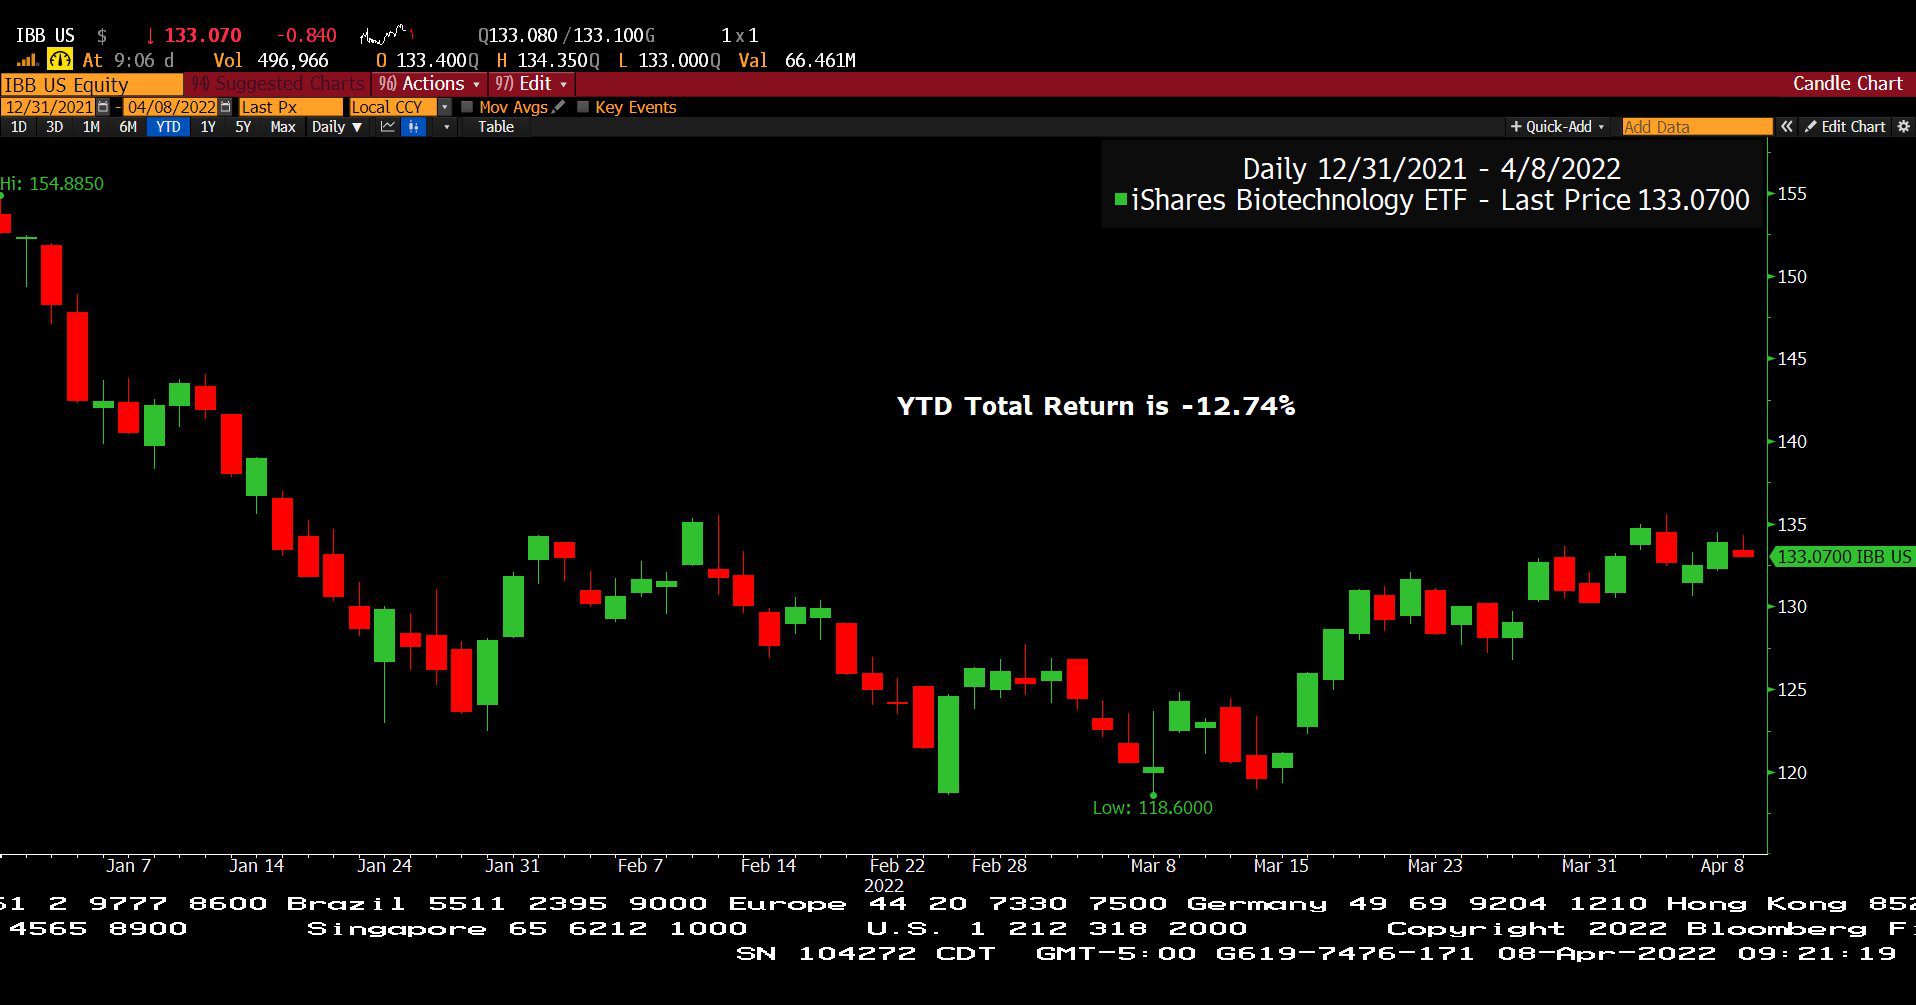Click the 140 price axis label

[x=1792, y=442]
